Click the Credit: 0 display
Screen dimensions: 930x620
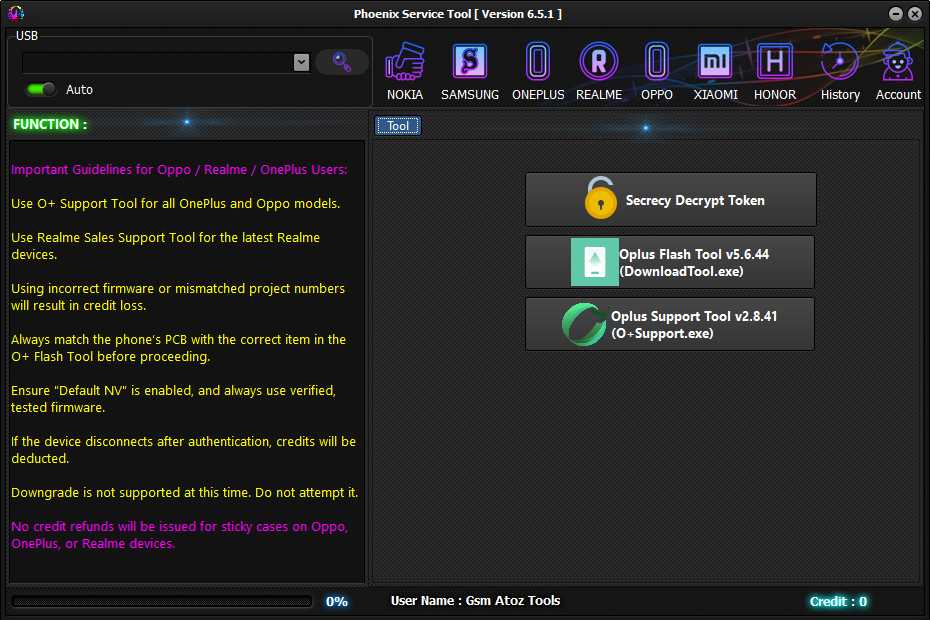[x=838, y=601]
